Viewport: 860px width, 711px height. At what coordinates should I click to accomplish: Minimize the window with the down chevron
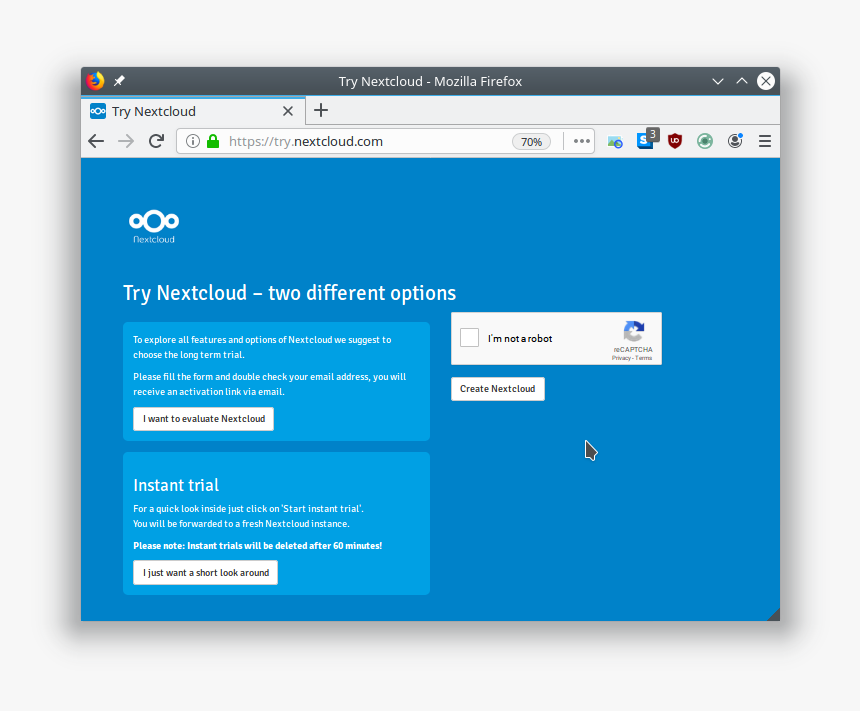coord(717,81)
